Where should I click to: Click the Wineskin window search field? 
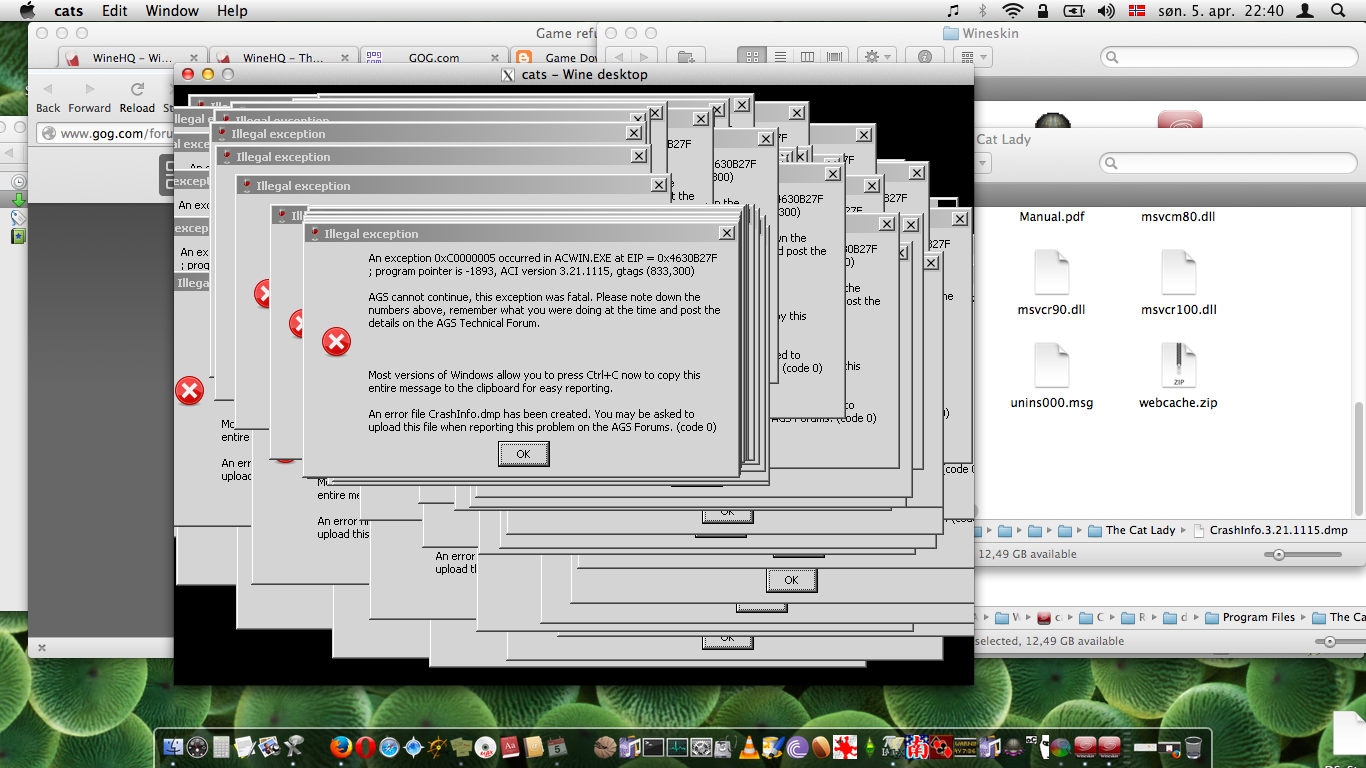(1228, 57)
